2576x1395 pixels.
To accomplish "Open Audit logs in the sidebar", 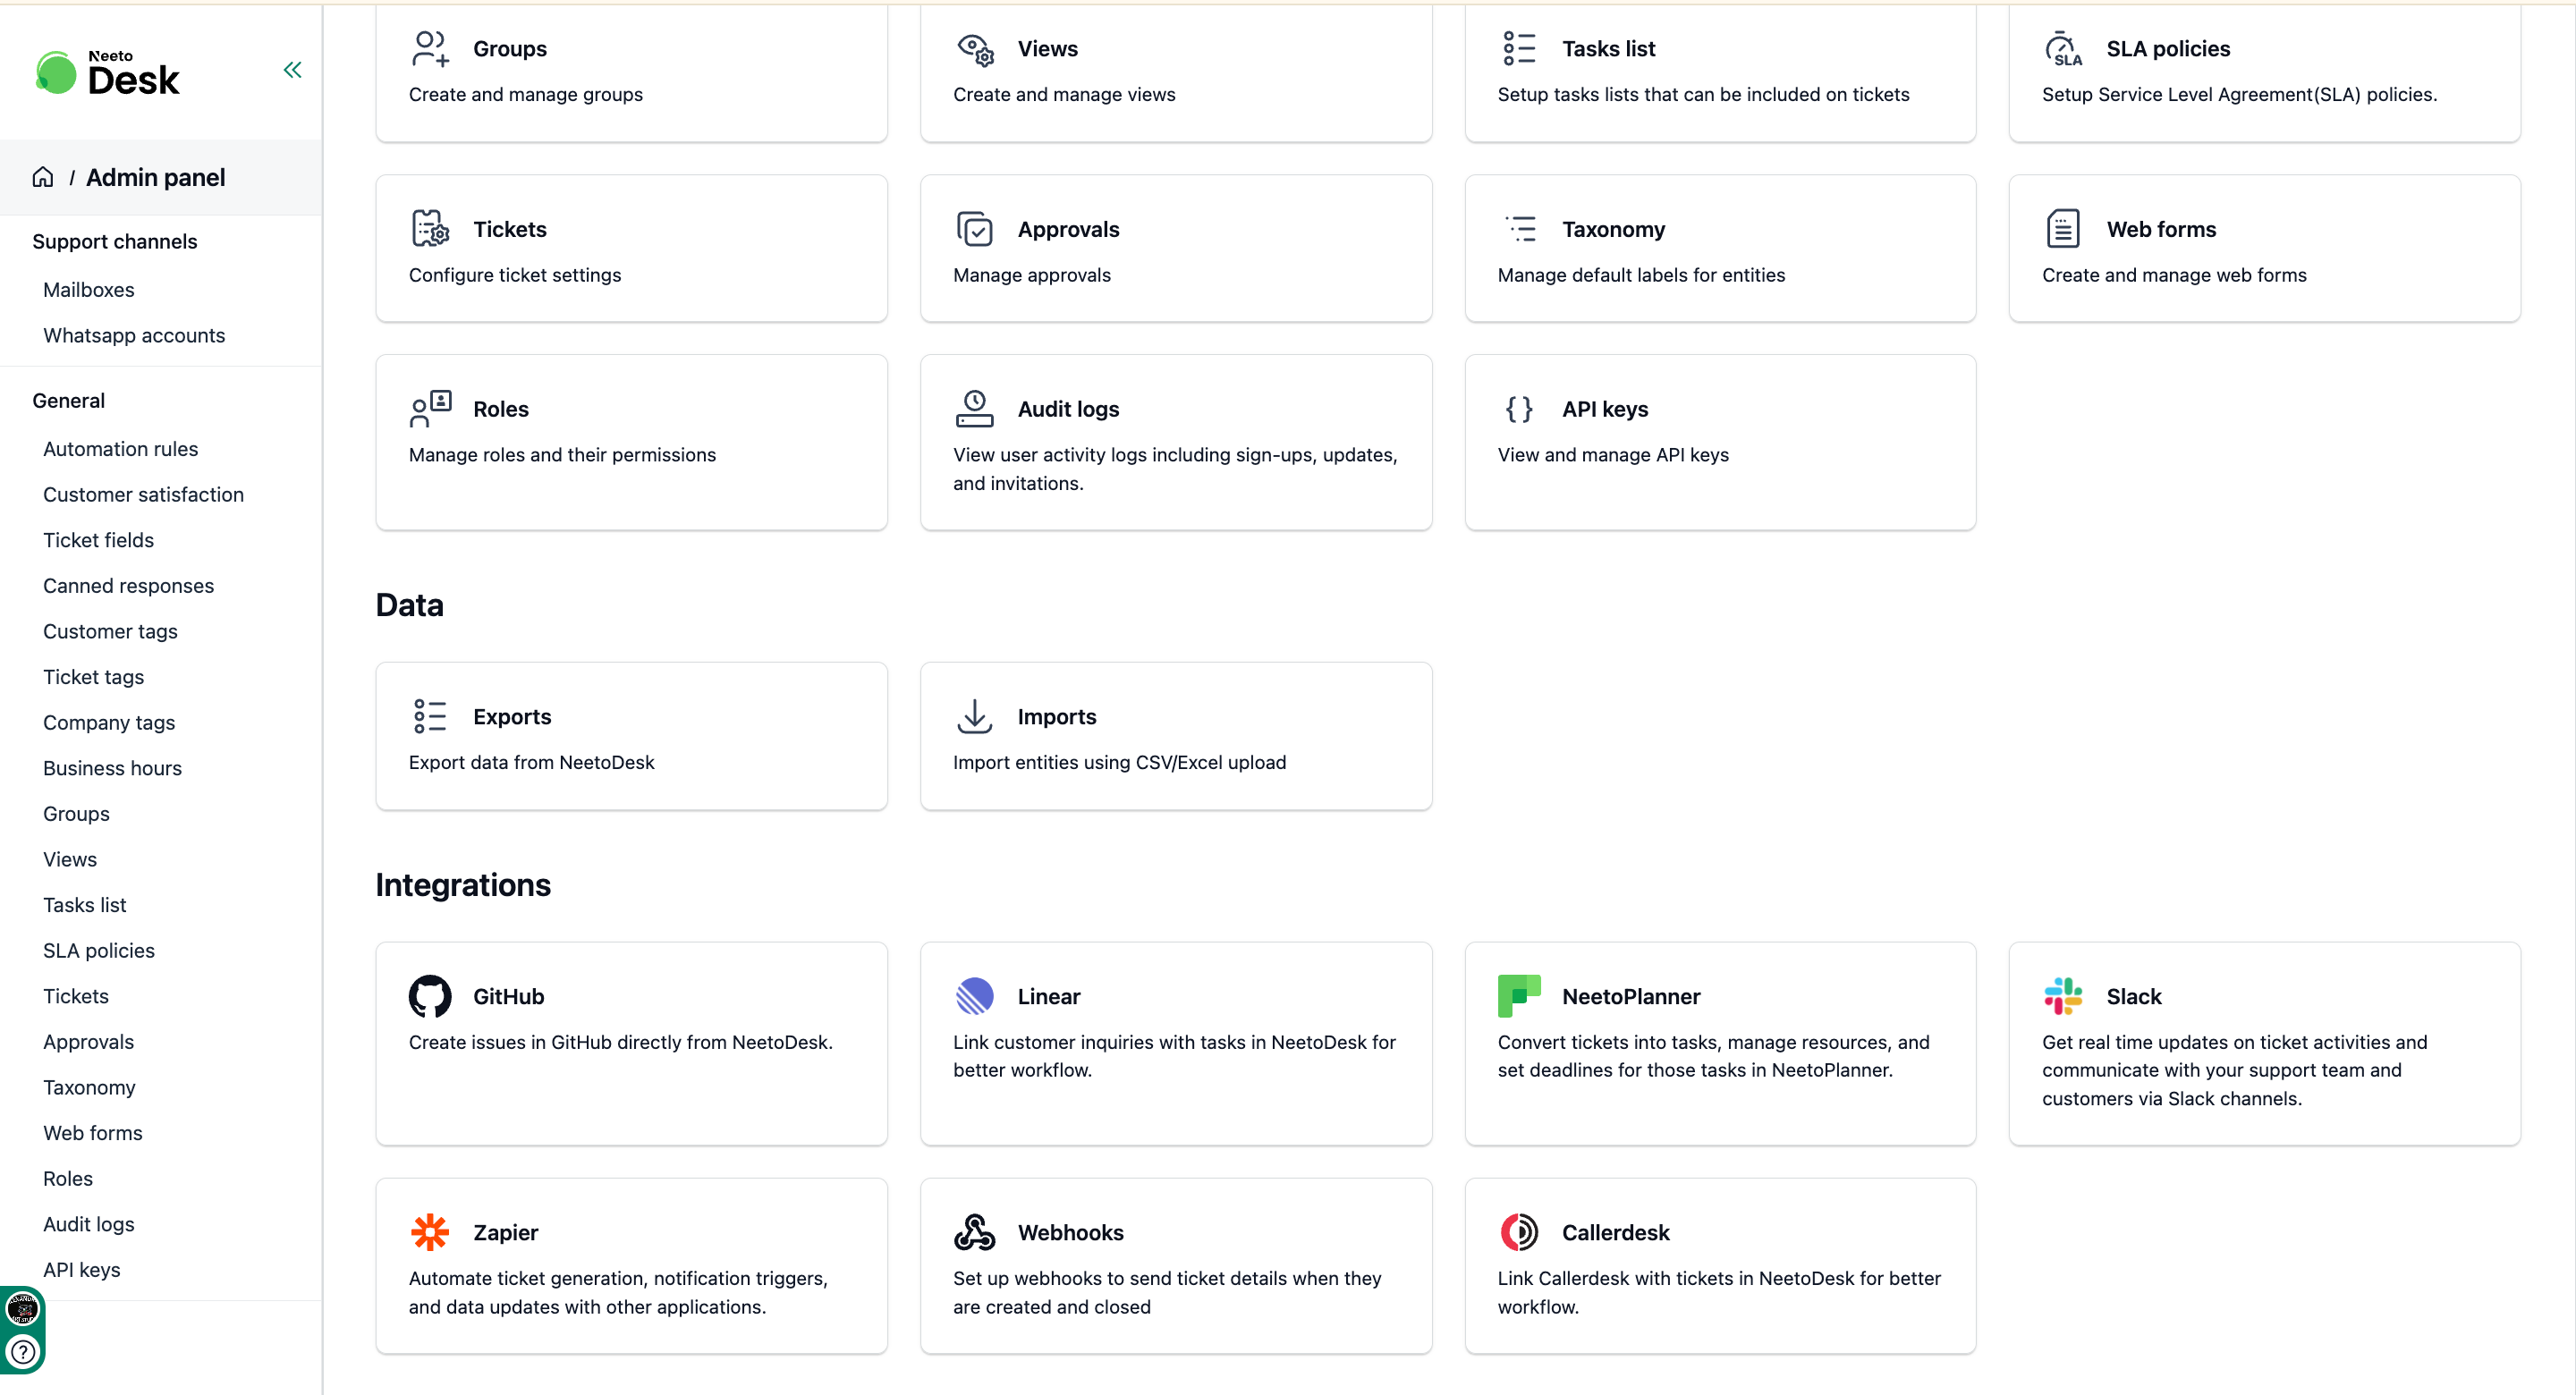I will (89, 1224).
